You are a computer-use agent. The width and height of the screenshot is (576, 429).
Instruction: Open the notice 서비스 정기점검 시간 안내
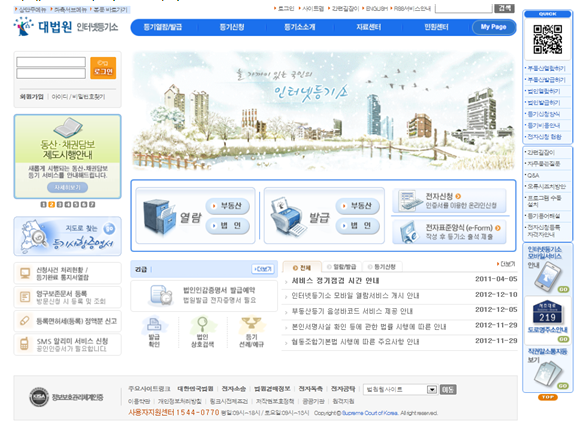[x=335, y=281]
